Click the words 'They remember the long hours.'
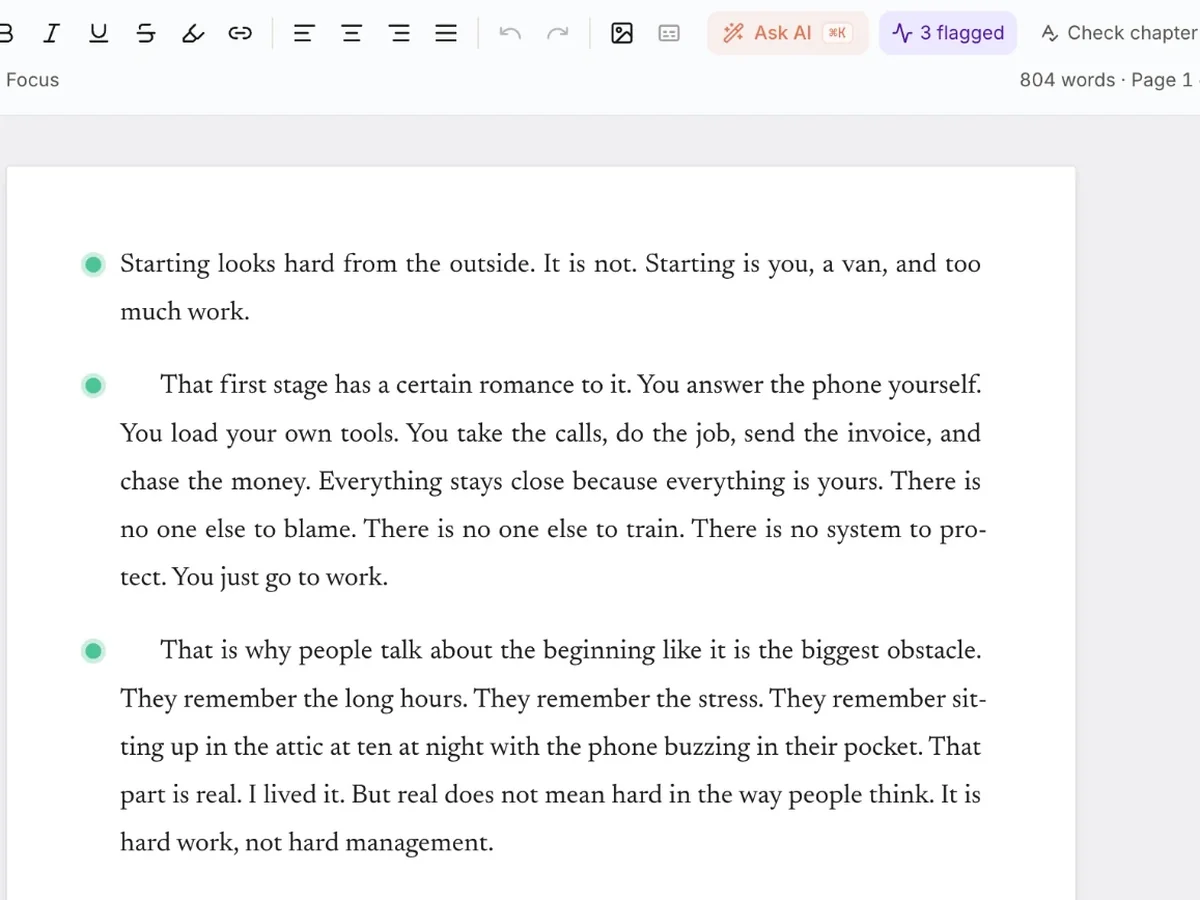This screenshot has width=1200, height=900. point(294,699)
